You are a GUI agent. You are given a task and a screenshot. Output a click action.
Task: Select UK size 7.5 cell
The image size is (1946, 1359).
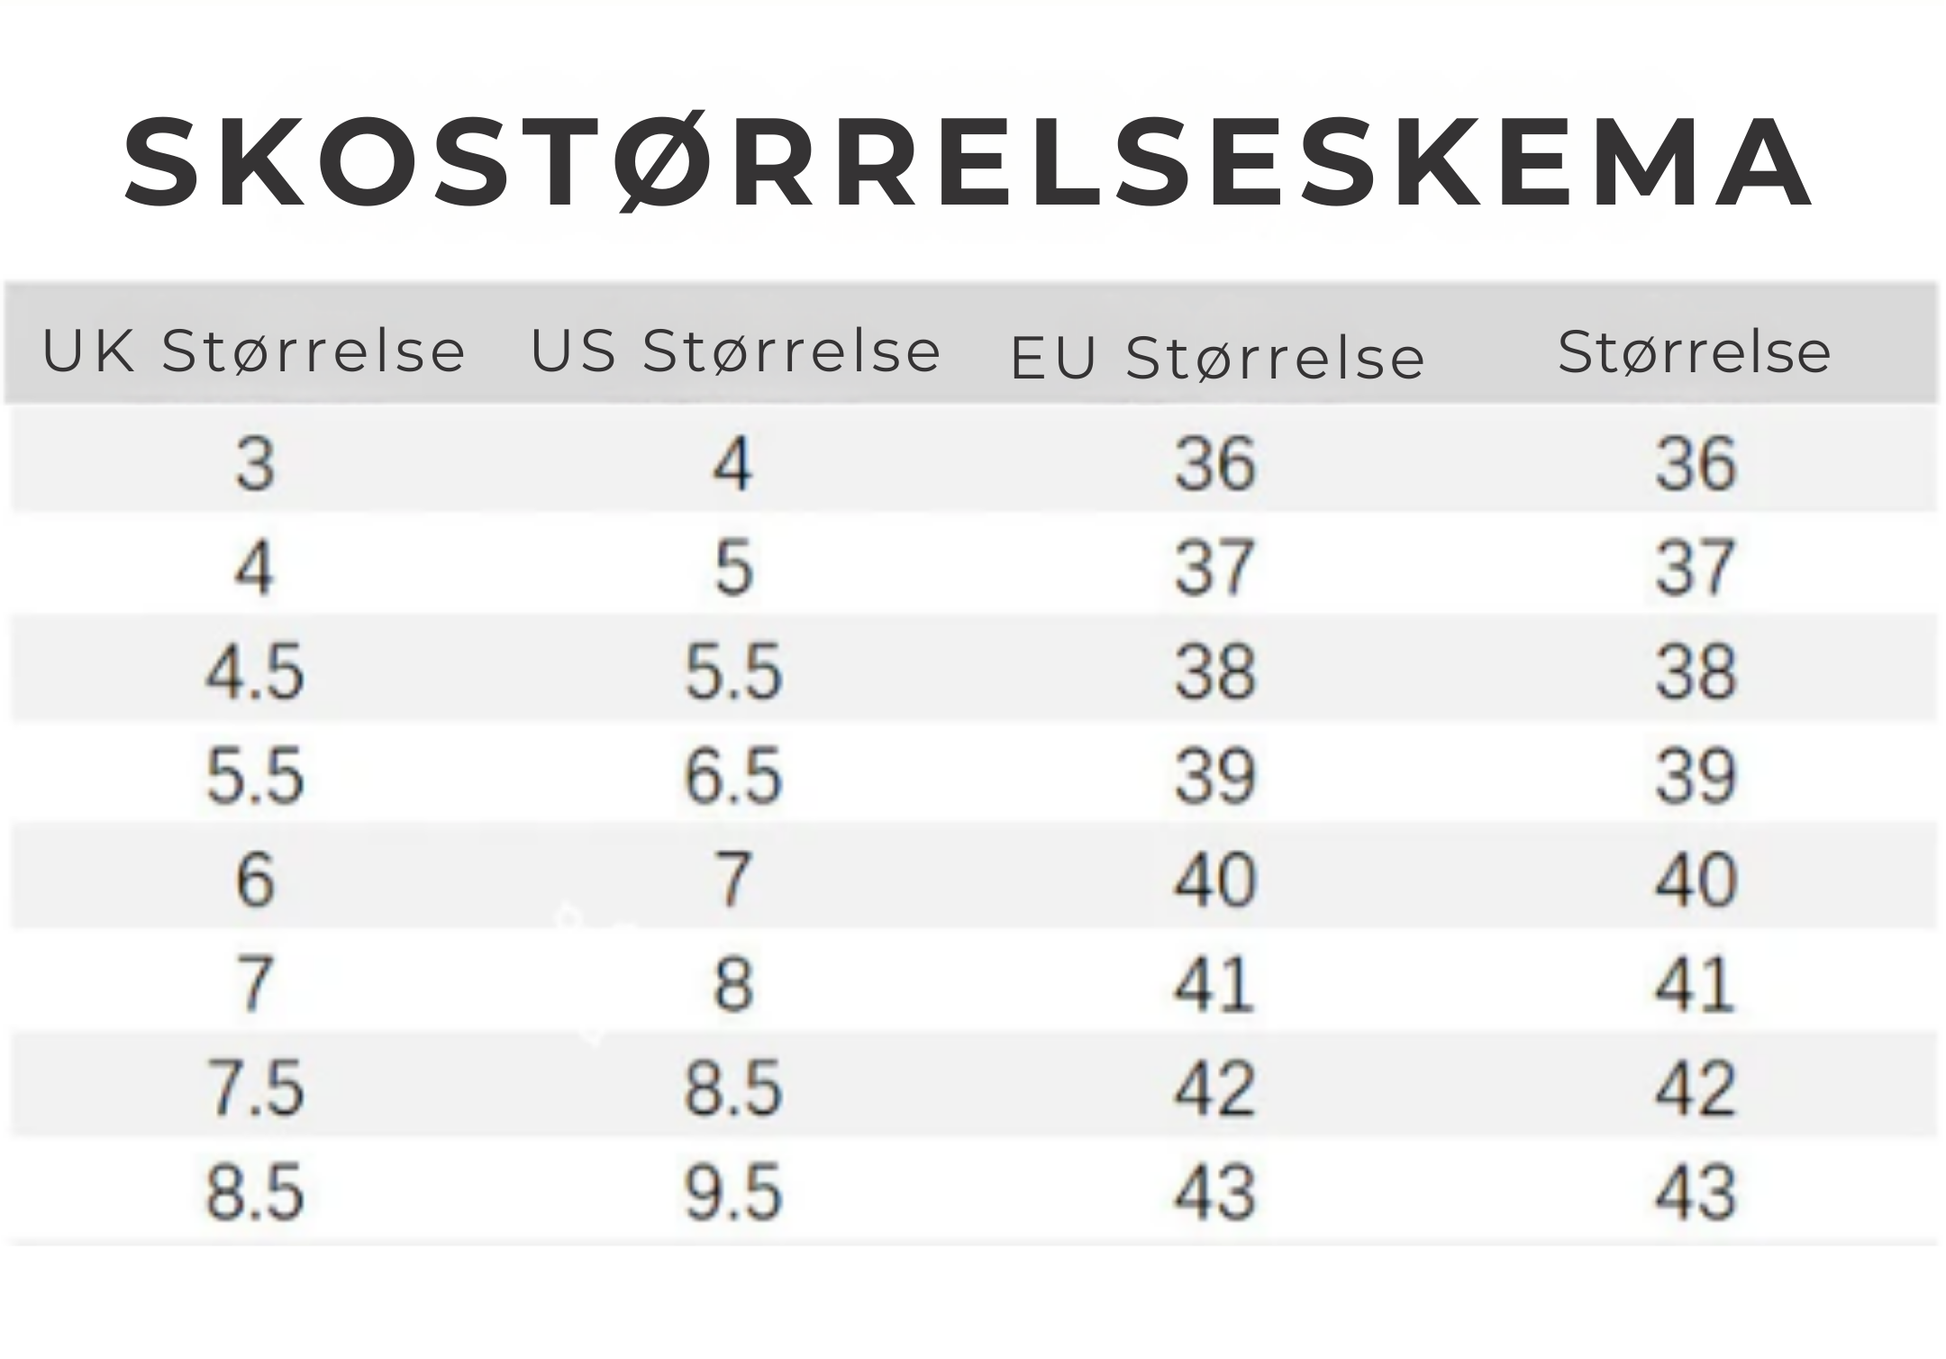(255, 1088)
